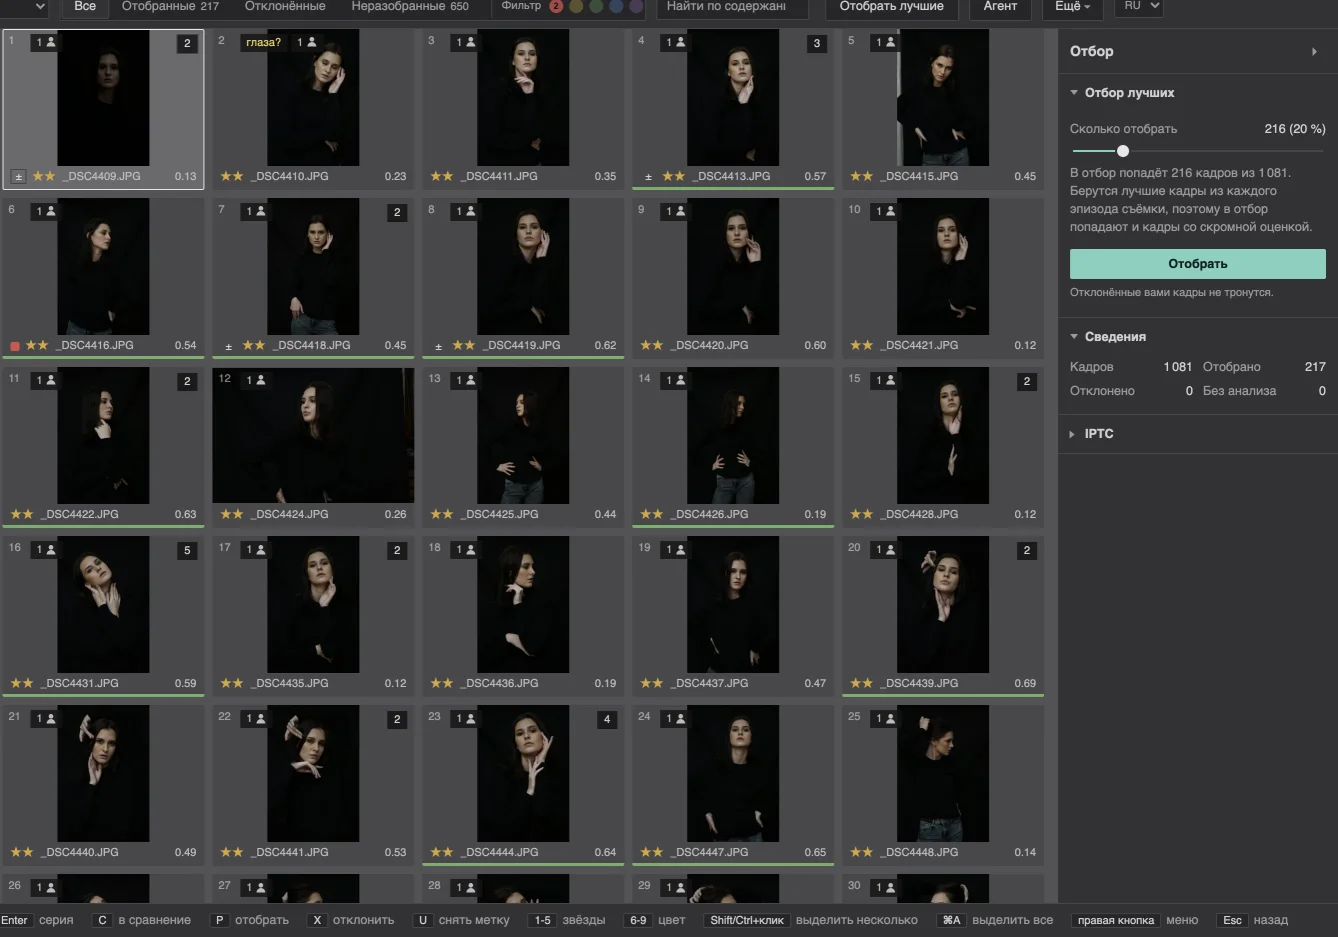
Task: Click the "правая кнопка" shortcut hint
Action: tap(1116, 920)
